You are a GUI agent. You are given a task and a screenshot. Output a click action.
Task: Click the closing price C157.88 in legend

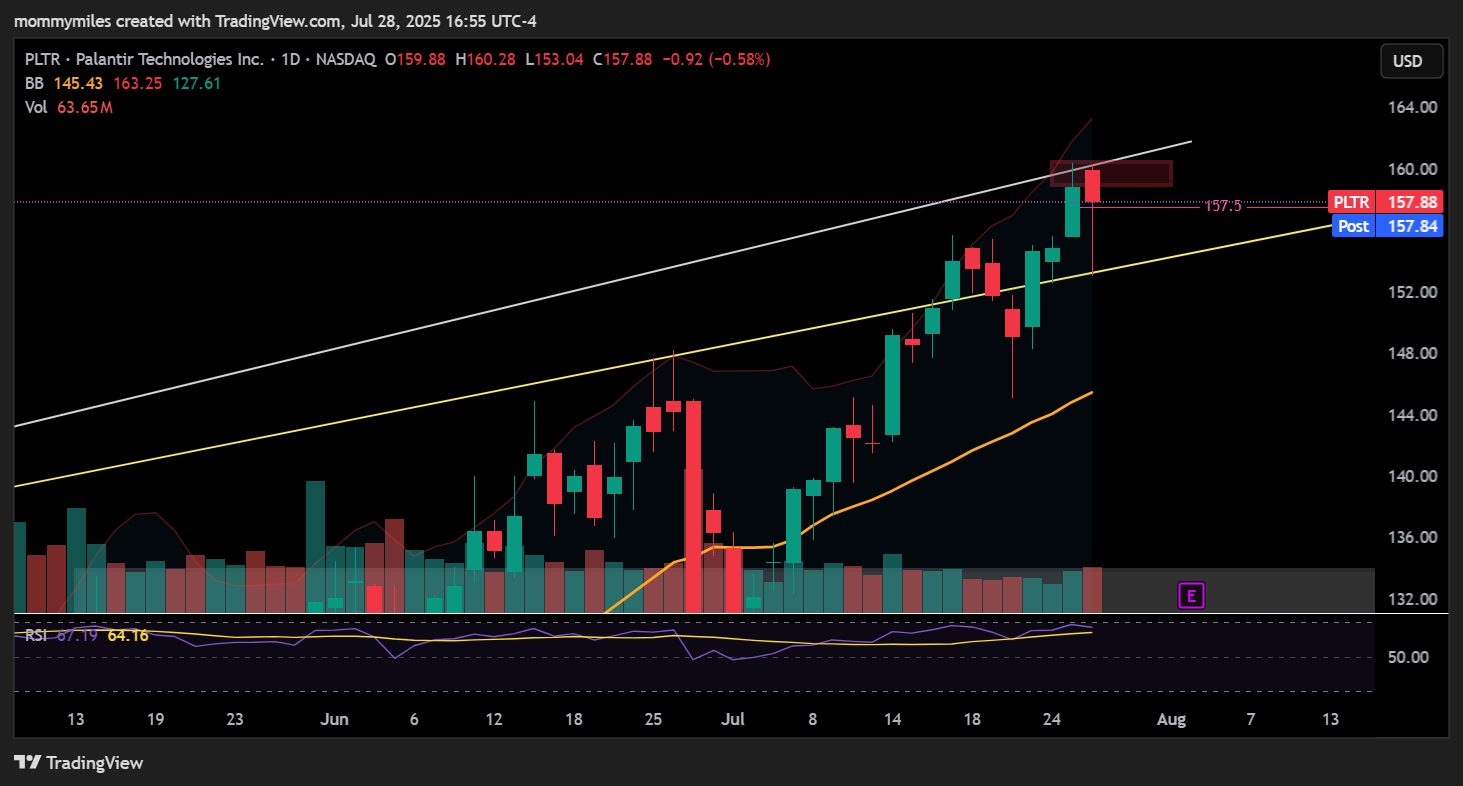tap(622, 60)
